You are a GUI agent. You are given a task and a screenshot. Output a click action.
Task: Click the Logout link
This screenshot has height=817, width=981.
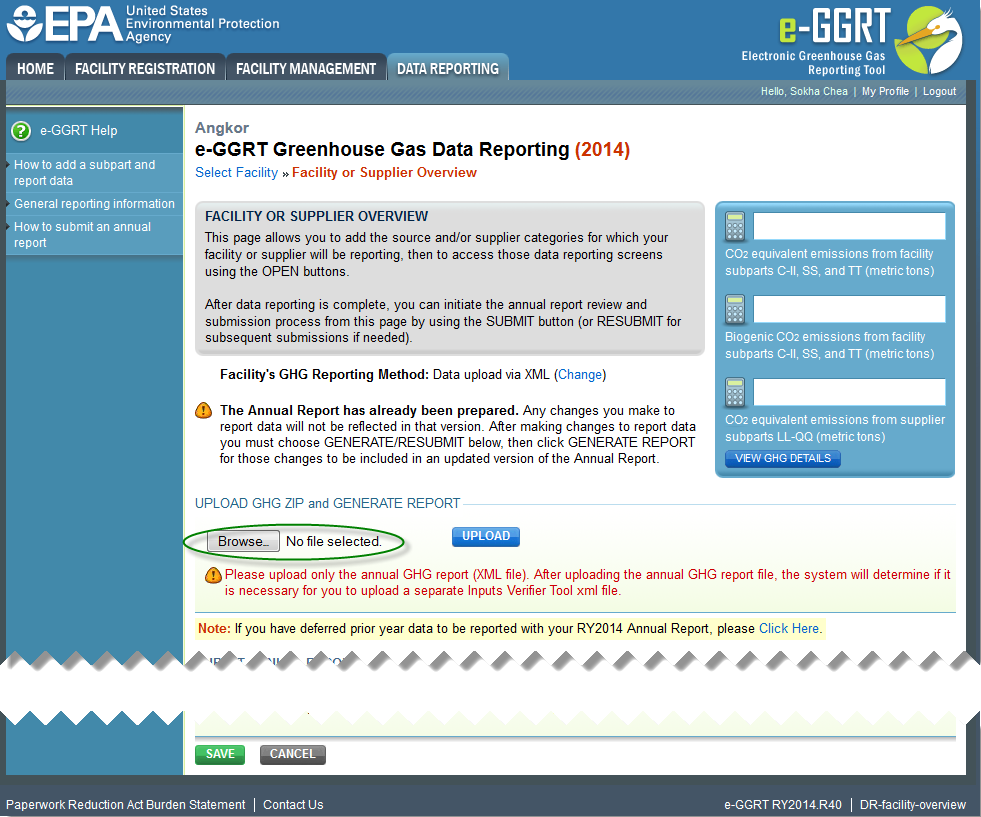click(x=939, y=91)
